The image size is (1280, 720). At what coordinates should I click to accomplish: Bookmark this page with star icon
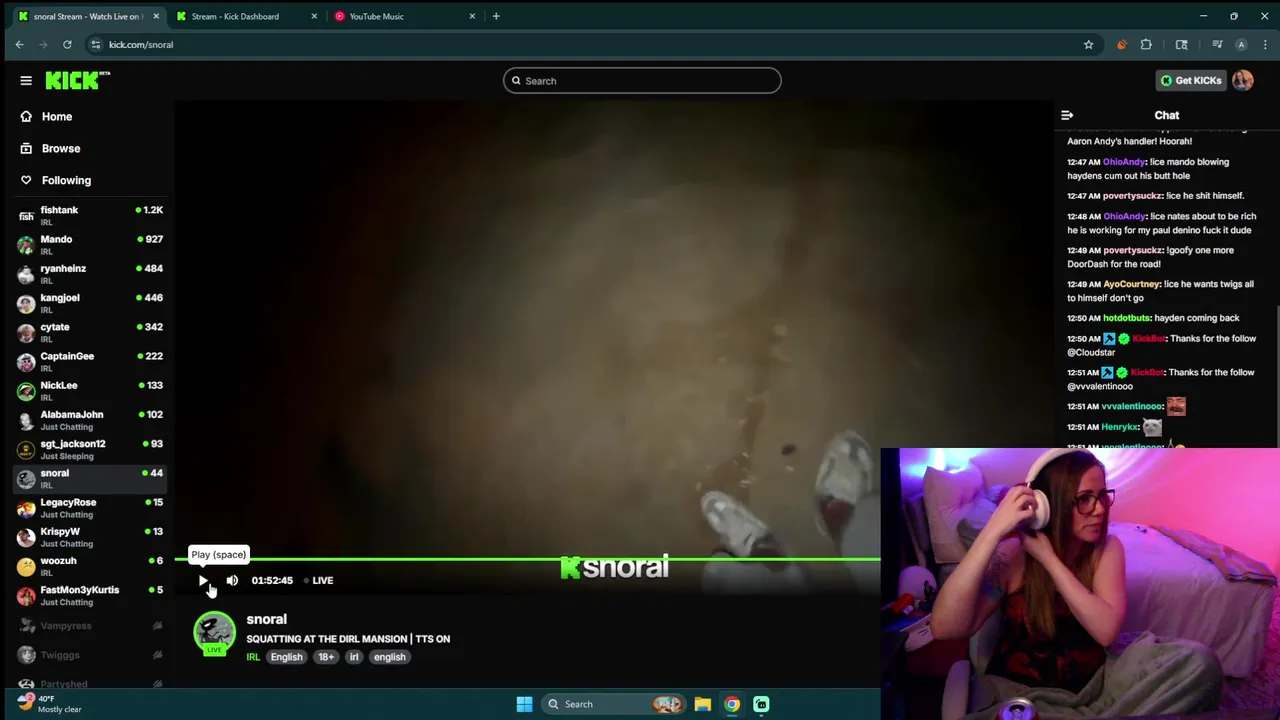pos(1088,44)
